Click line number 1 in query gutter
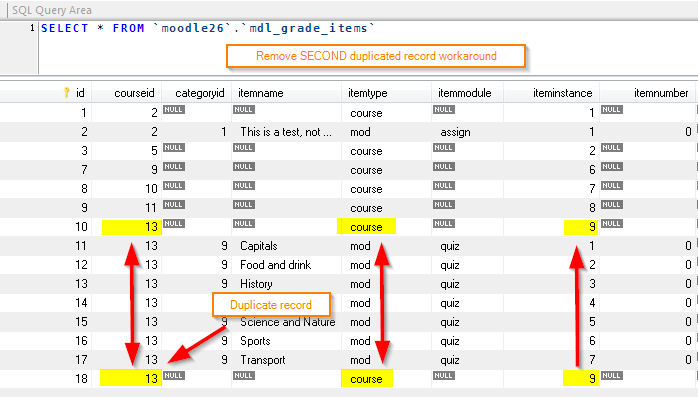Image resolution: width=698 pixels, height=397 pixels. [32, 28]
